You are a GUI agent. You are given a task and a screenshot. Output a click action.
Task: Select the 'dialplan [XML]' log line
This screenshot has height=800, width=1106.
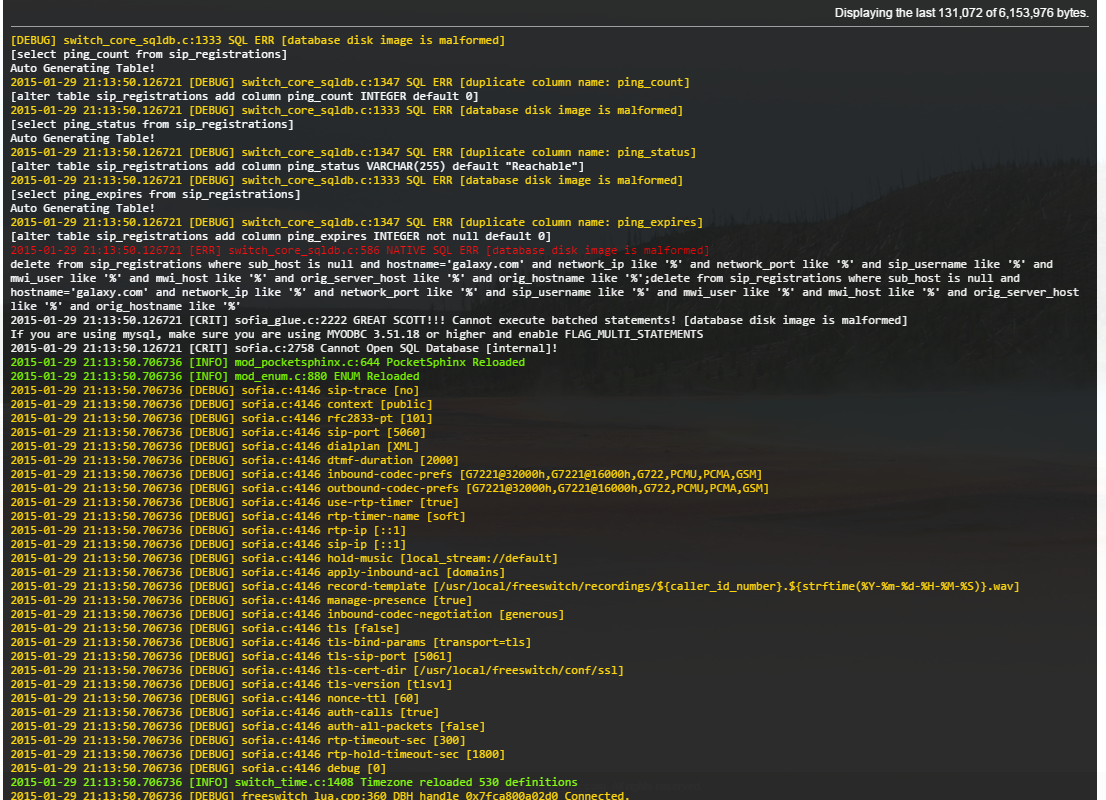coord(214,447)
